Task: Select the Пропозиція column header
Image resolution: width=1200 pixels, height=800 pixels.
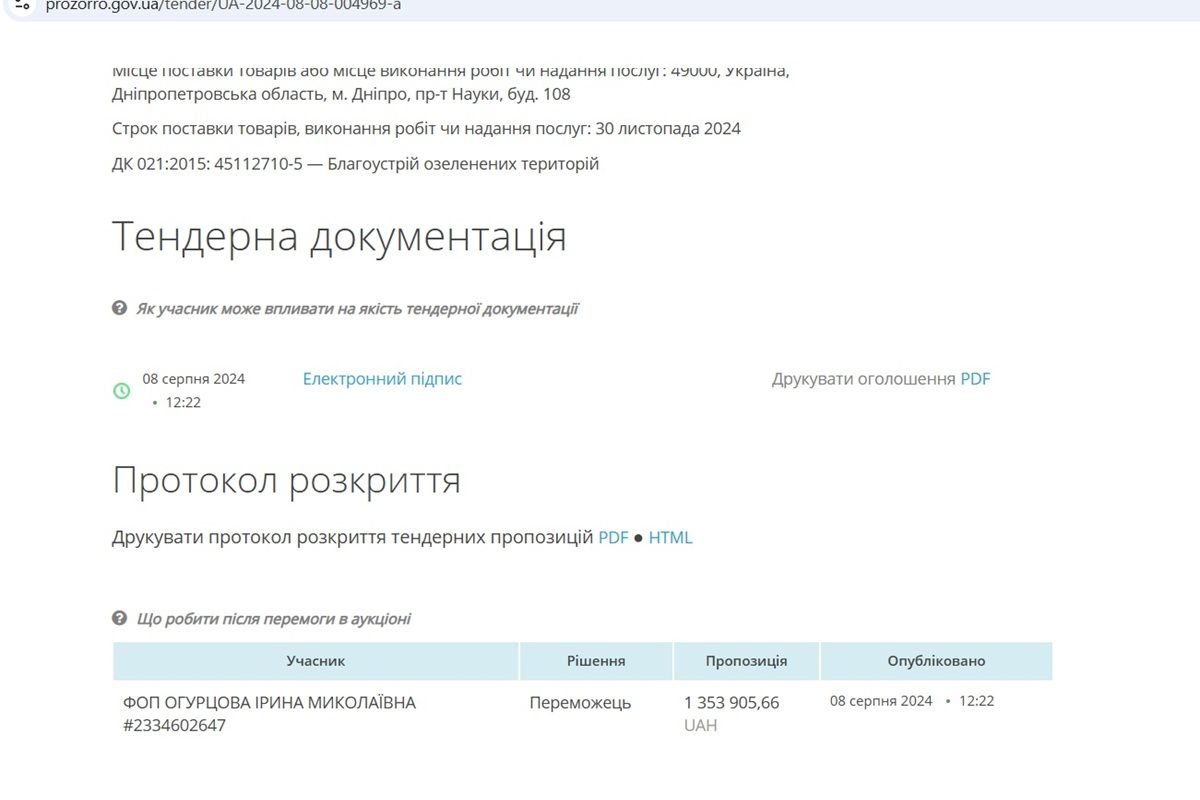Action: [748, 661]
